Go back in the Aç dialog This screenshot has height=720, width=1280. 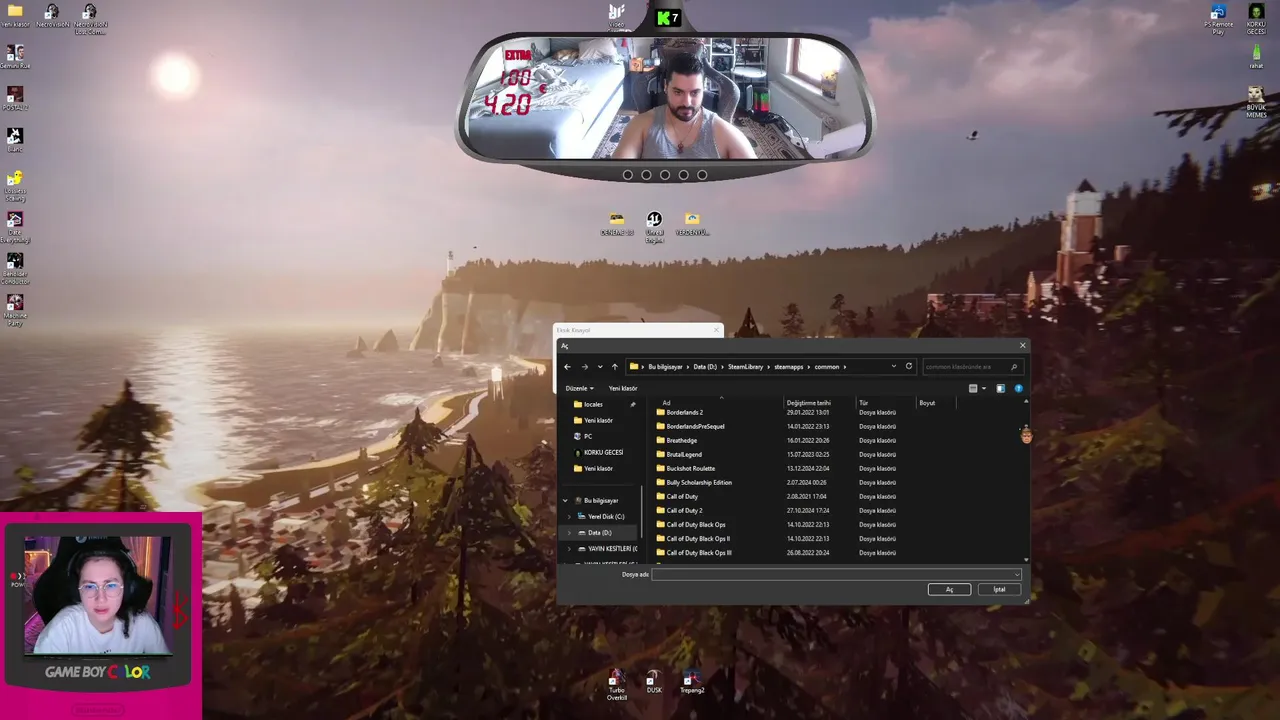(x=567, y=367)
